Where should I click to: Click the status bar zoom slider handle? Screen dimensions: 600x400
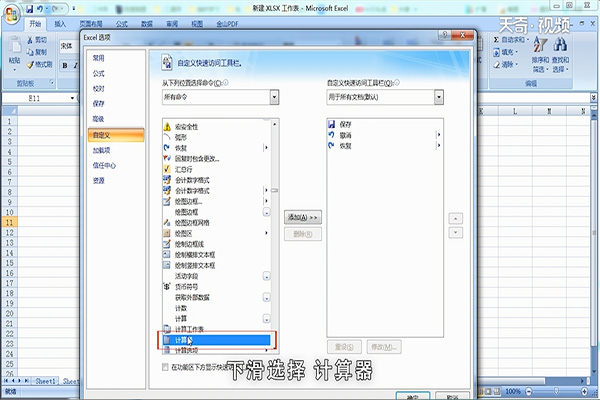(x=556, y=391)
